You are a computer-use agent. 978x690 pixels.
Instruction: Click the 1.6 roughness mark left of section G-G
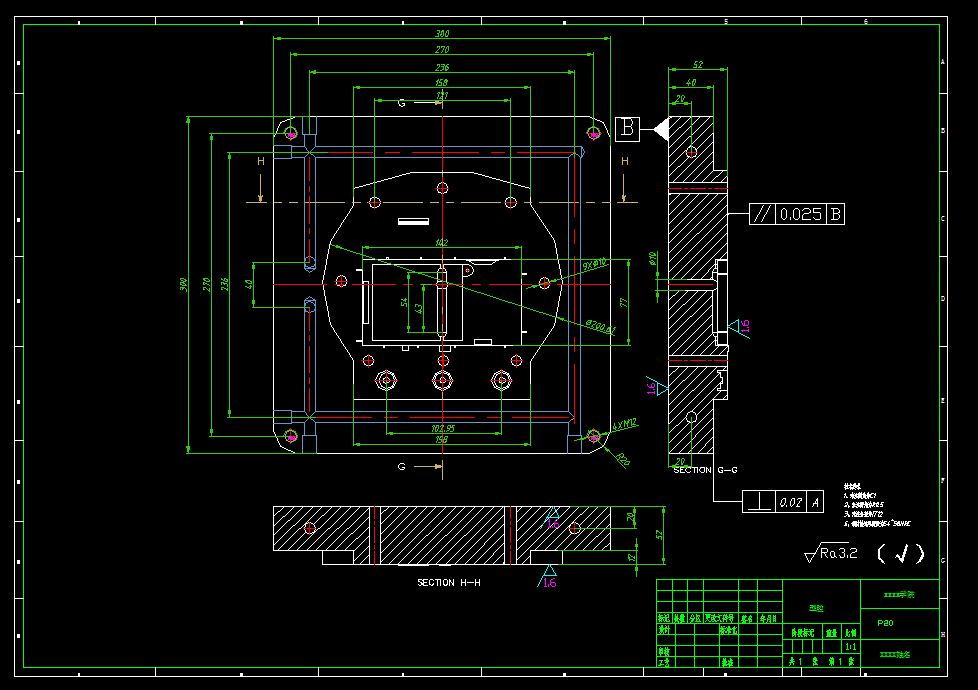[656, 386]
